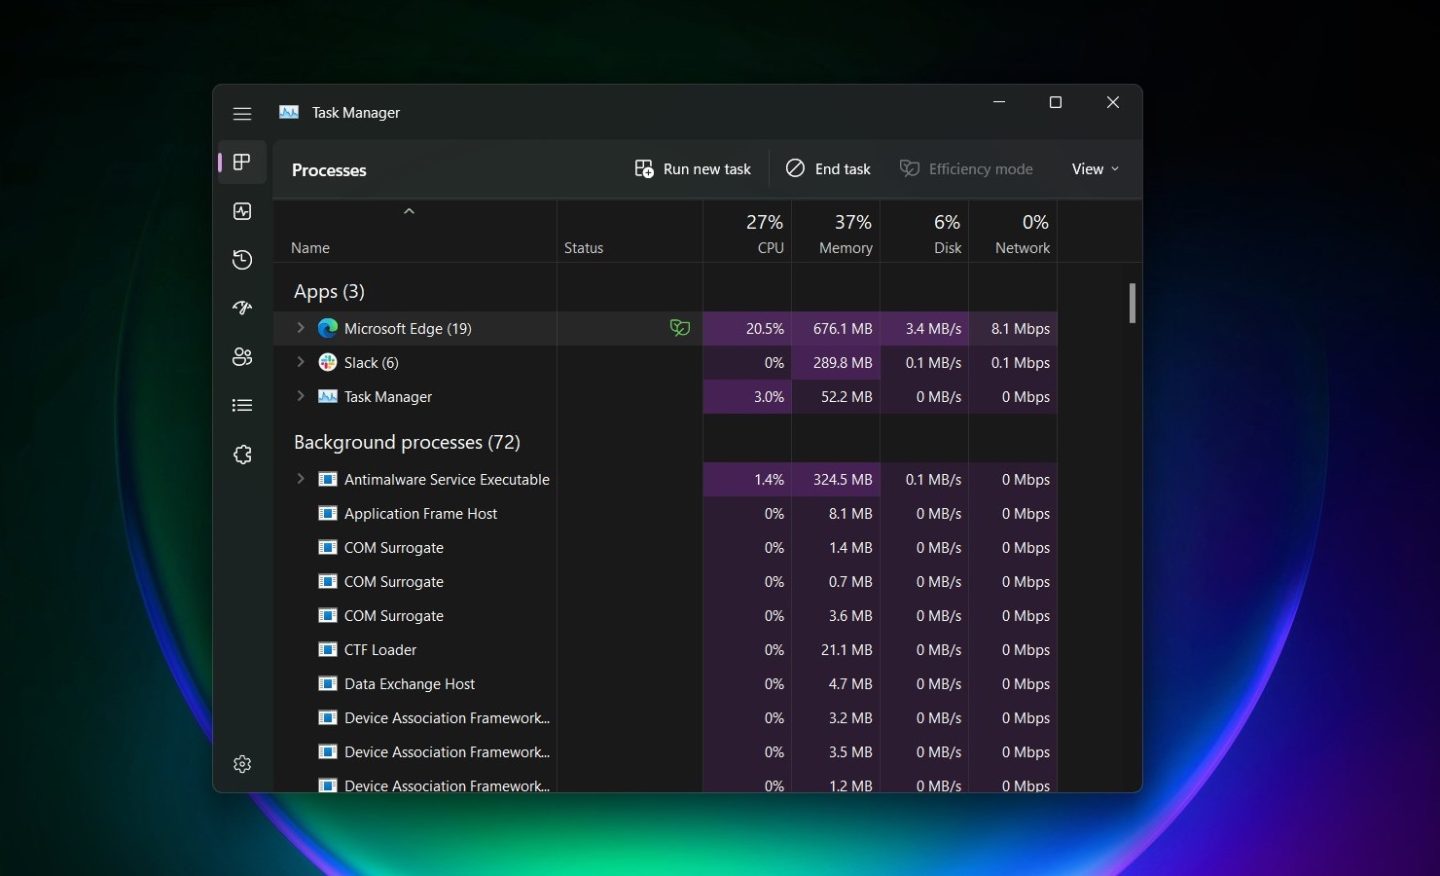Open Task Manager settings via the gear icon

pyautogui.click(x=242, y=763)
